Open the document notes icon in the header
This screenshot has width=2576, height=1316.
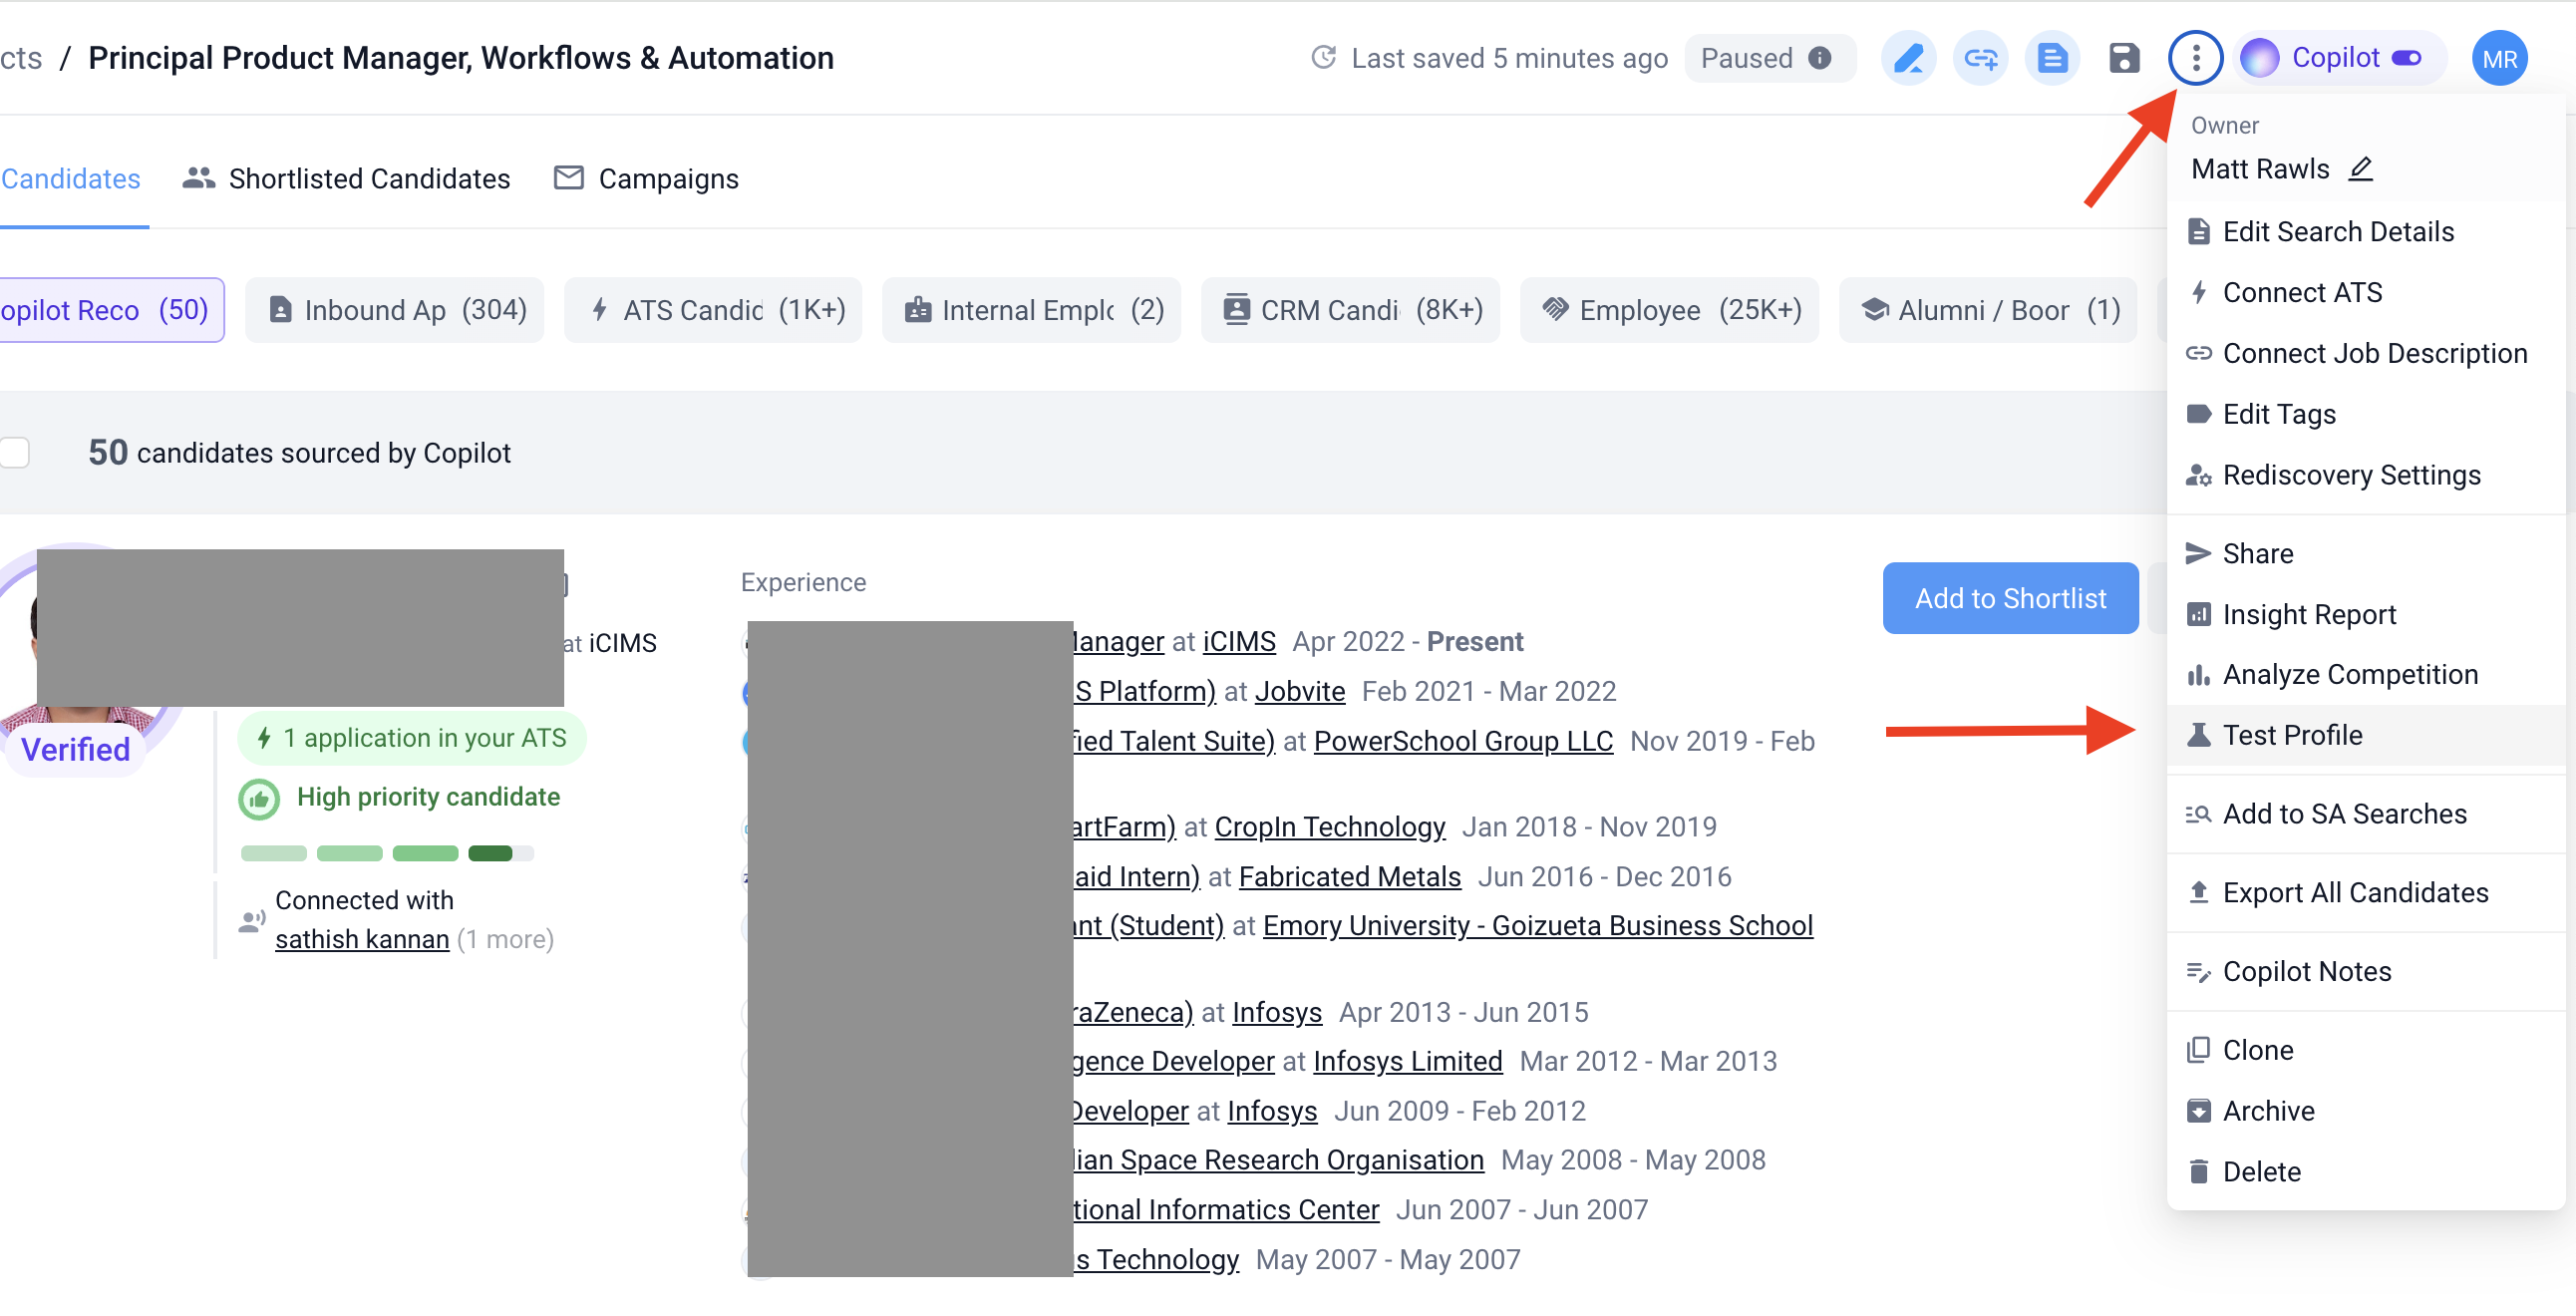(x=2052, y=58)
